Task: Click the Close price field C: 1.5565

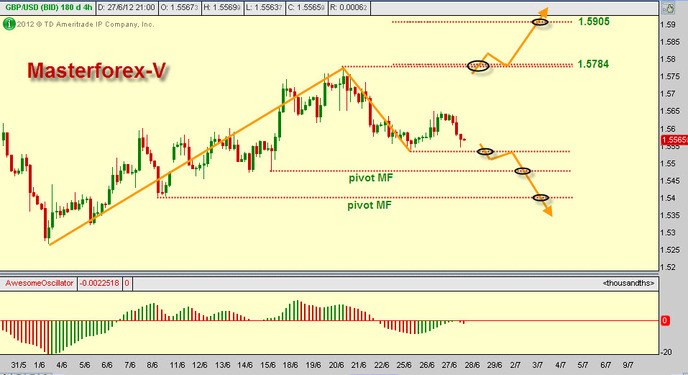Action: pos(305,7)
